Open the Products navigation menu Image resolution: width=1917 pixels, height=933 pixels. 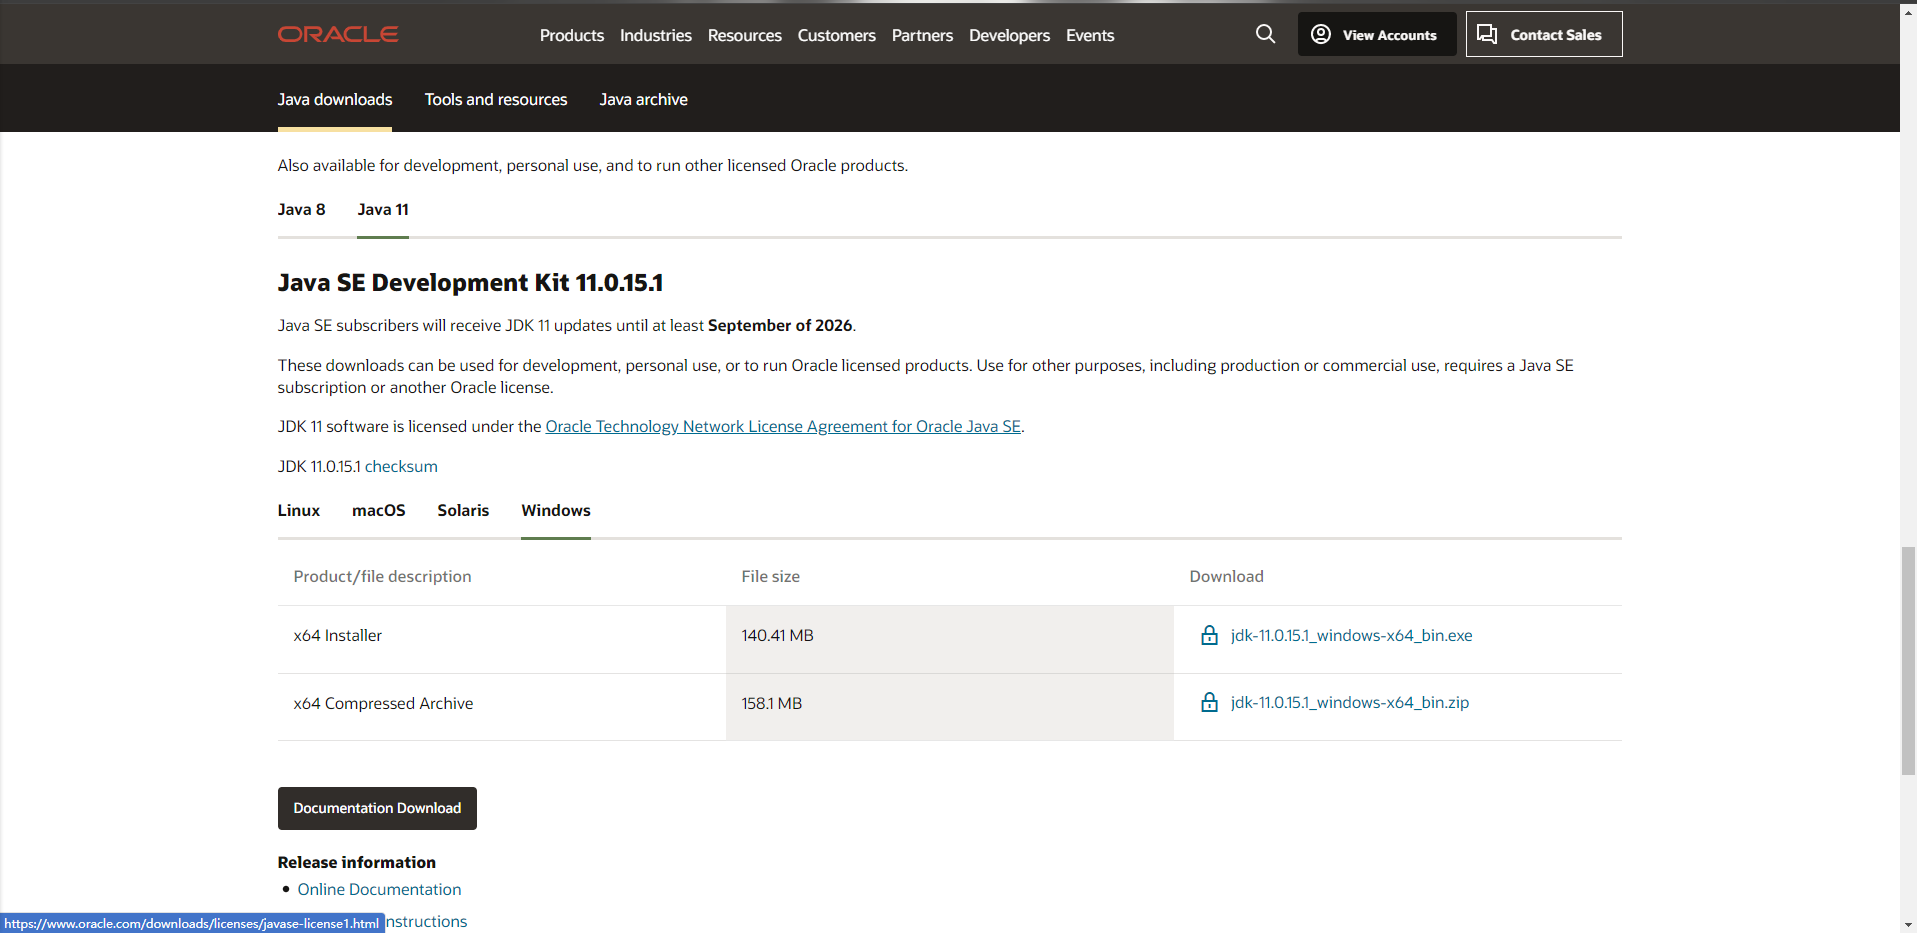[571, 36]
